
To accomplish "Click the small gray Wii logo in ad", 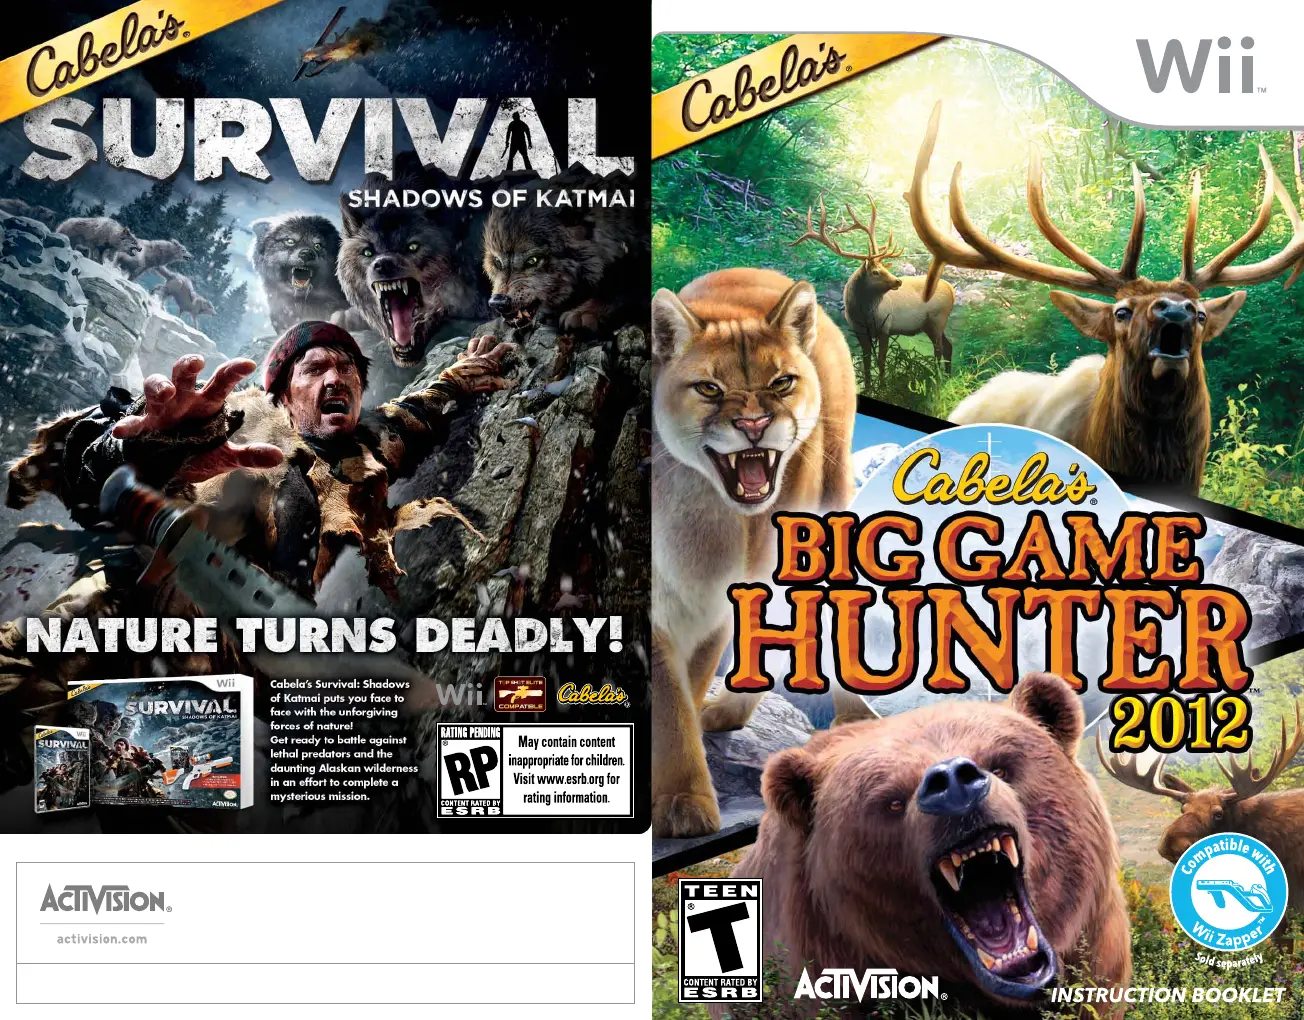I will pos(461,693).
